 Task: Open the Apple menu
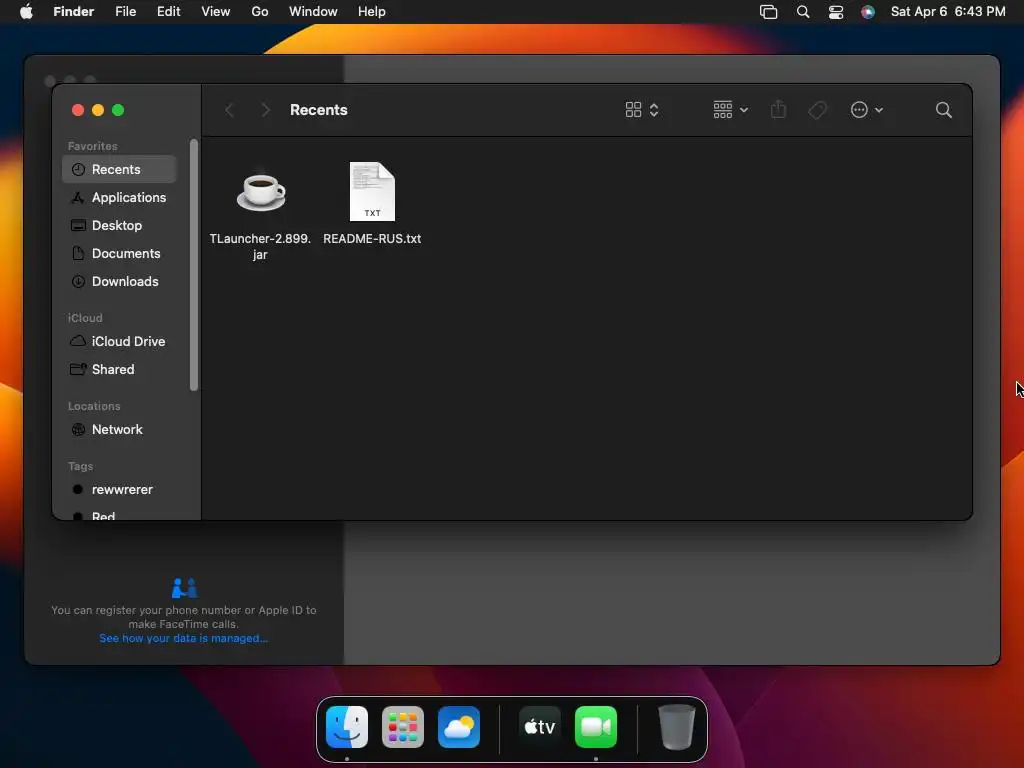pyautogui.click(x=26, y=12)
